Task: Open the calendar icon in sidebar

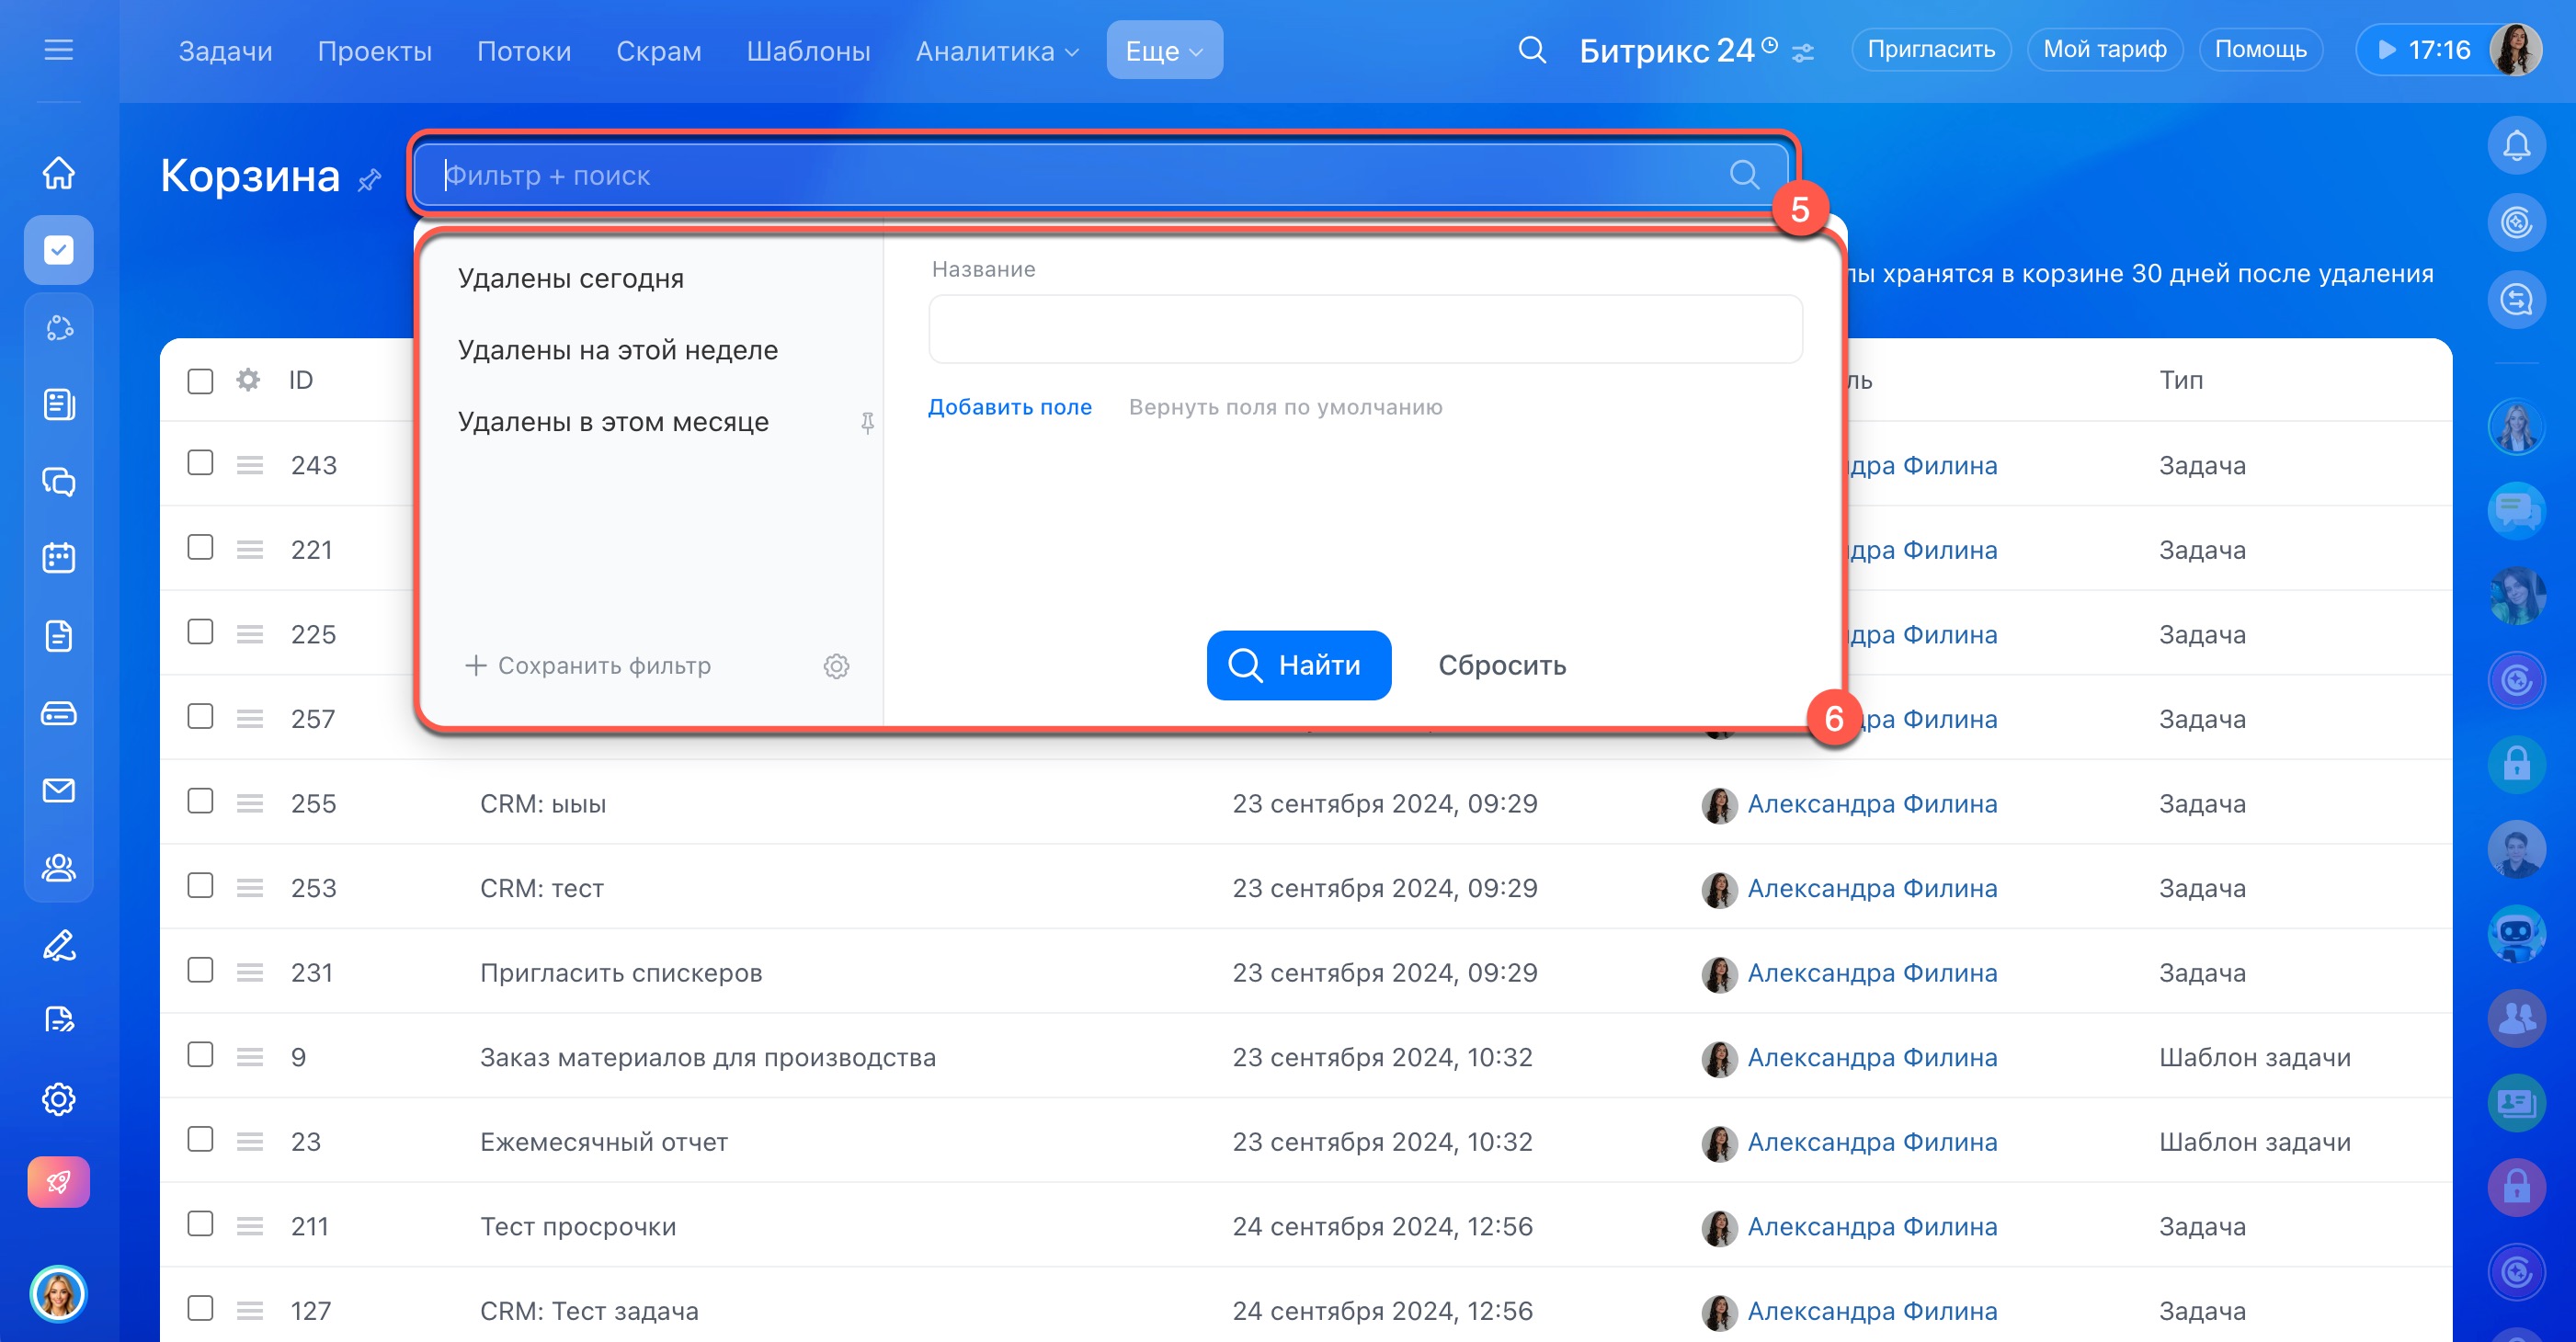Action: (x=58, y=557)
